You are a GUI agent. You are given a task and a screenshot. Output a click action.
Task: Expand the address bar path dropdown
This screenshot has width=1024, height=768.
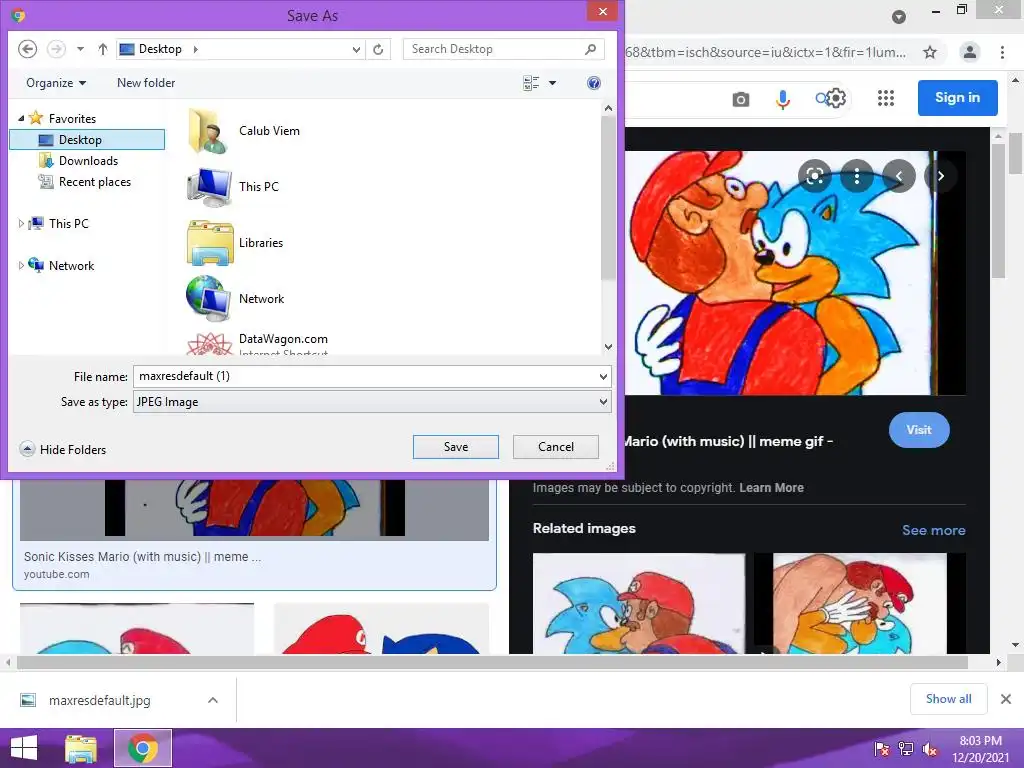pos(356,50)
